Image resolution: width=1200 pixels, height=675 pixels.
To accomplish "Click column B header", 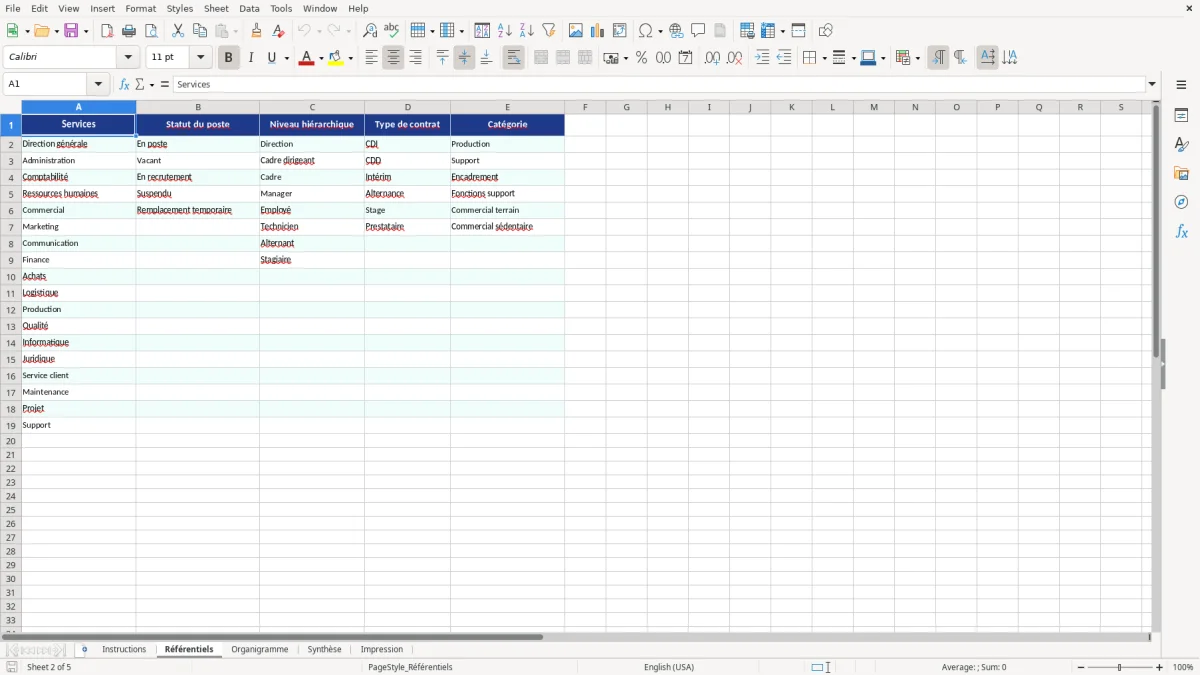I will pyautogui.click(x=198, y=107).
